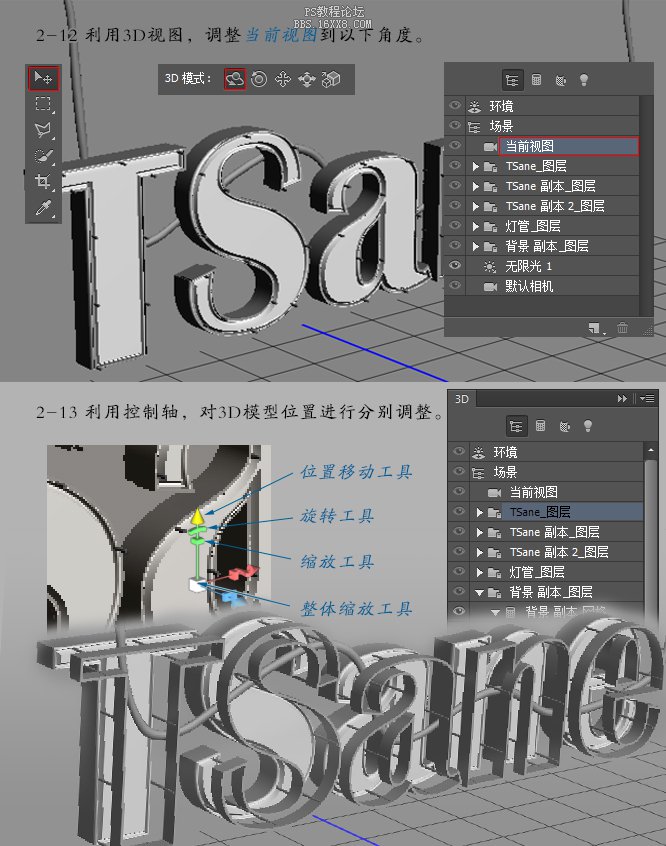Click the white uniform scale cube on axis

click(x=198, y=584)
